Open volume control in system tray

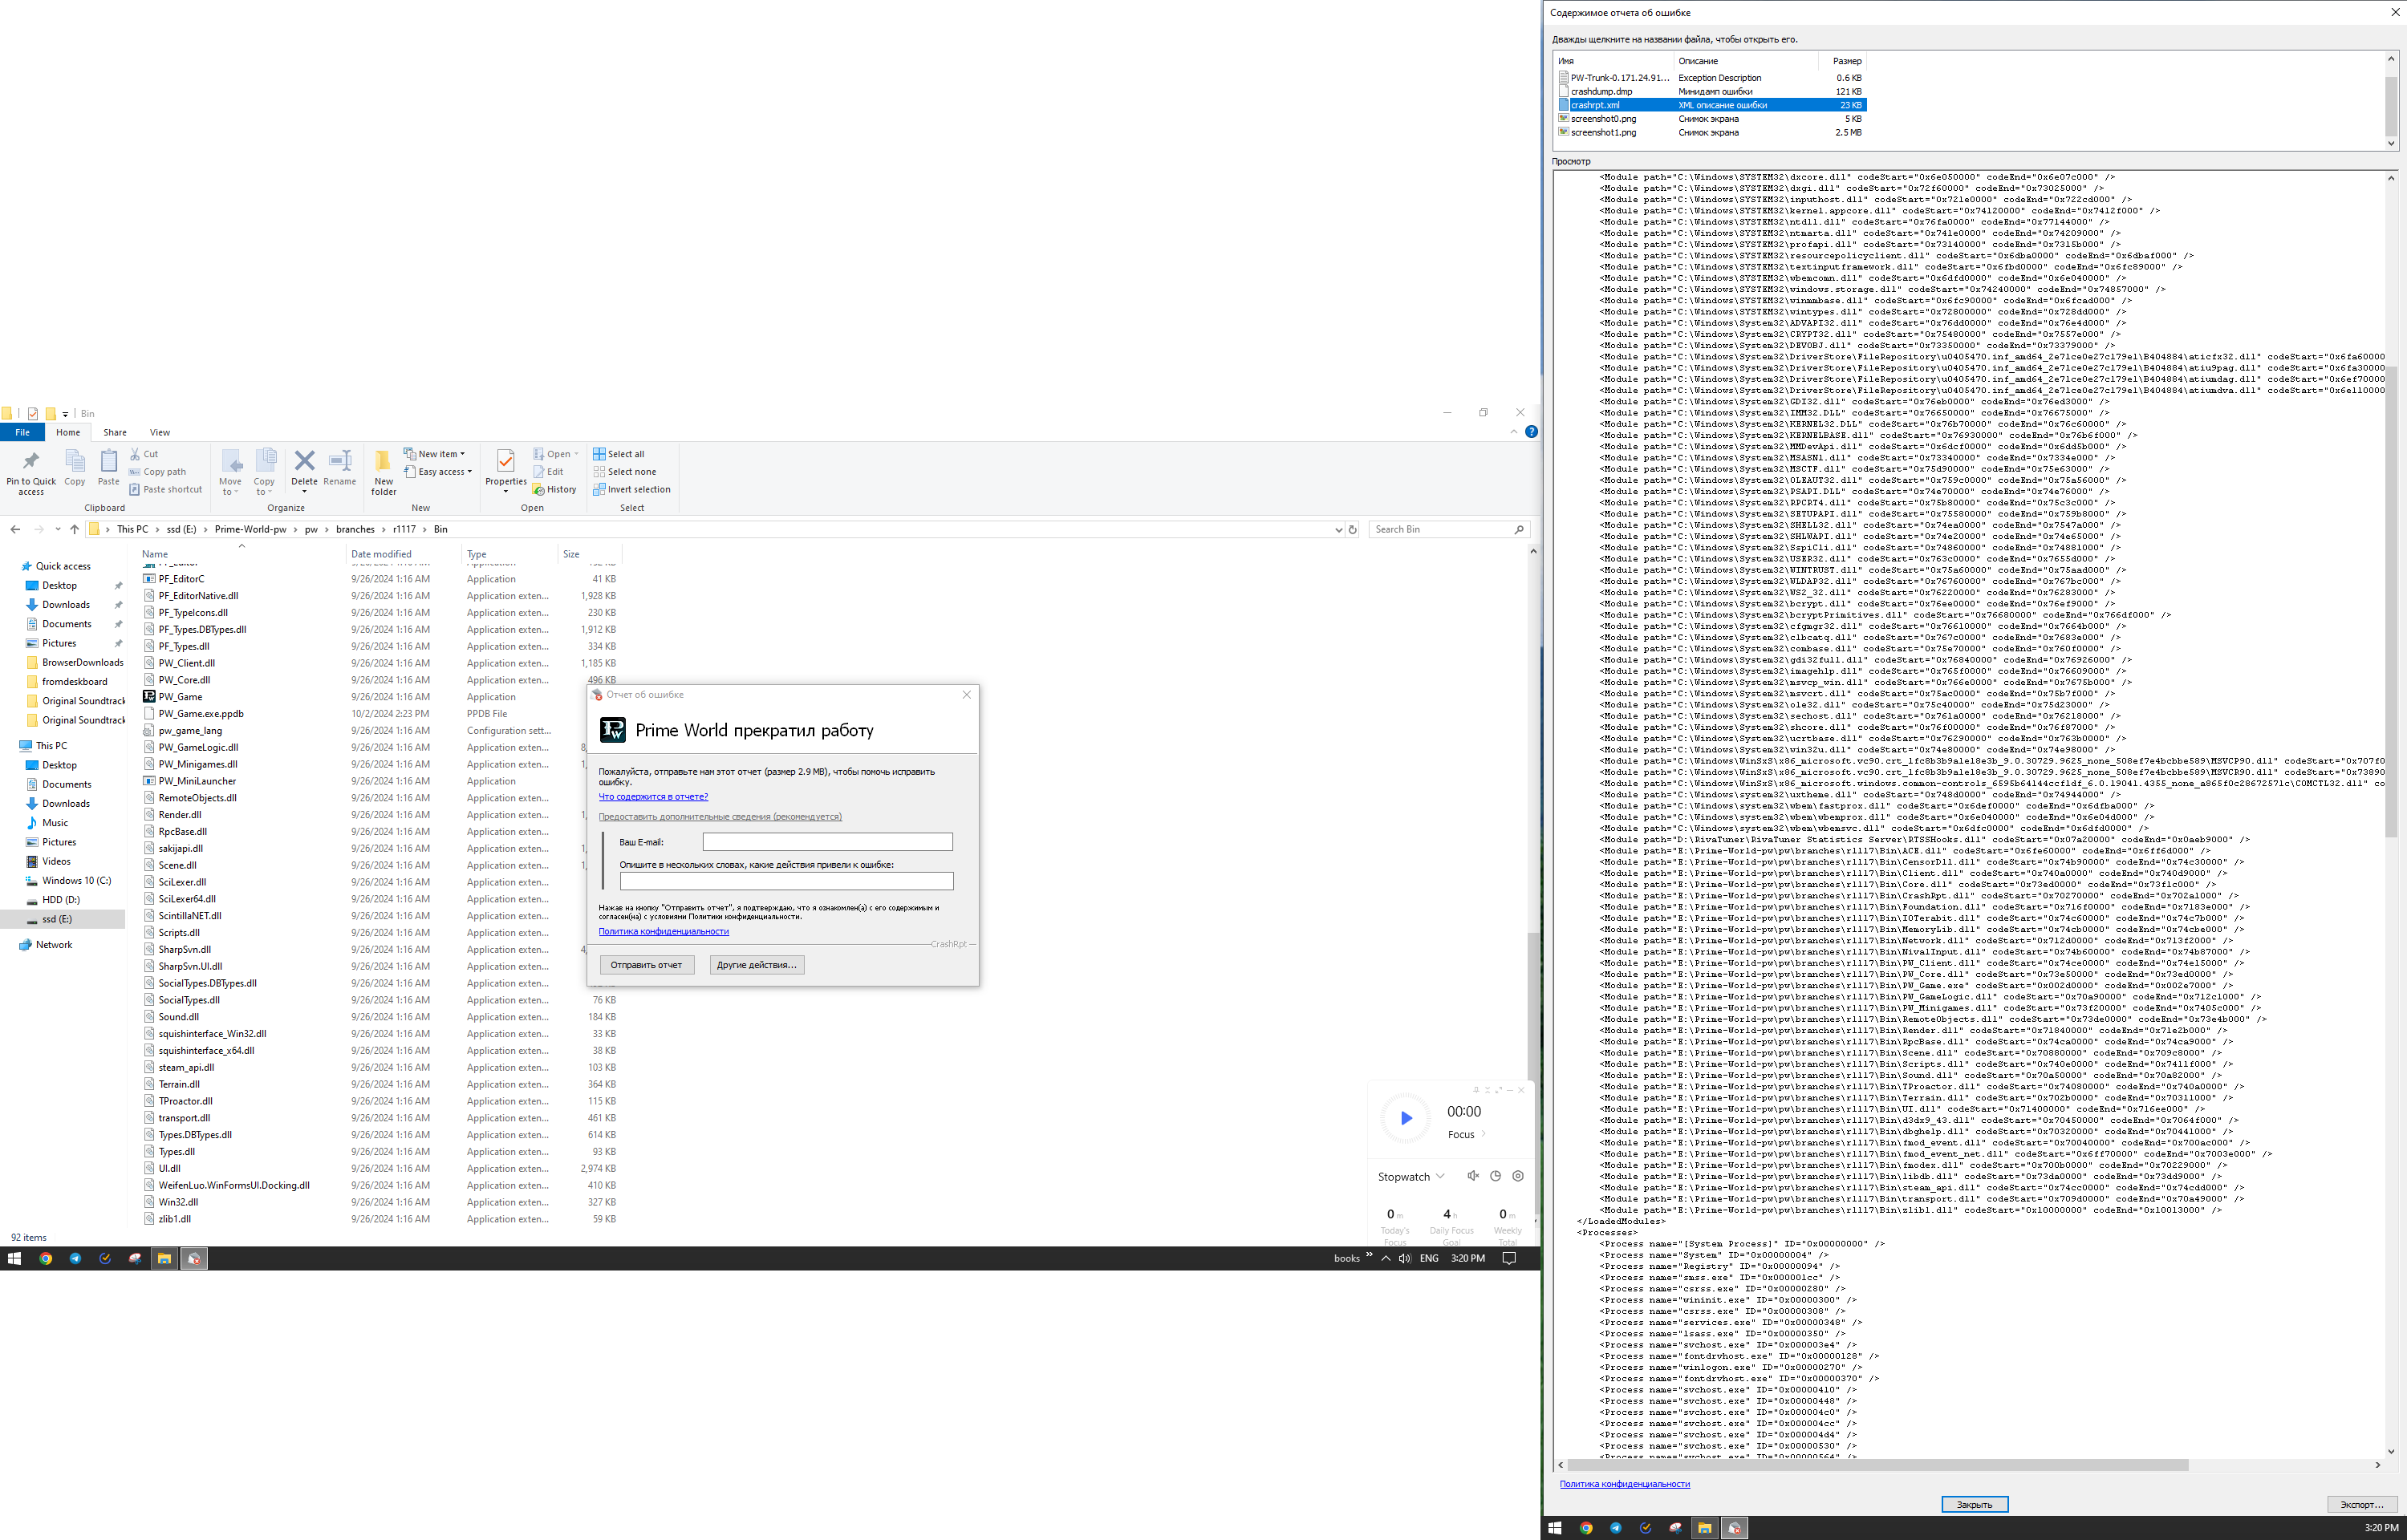pos(1405,1258)
